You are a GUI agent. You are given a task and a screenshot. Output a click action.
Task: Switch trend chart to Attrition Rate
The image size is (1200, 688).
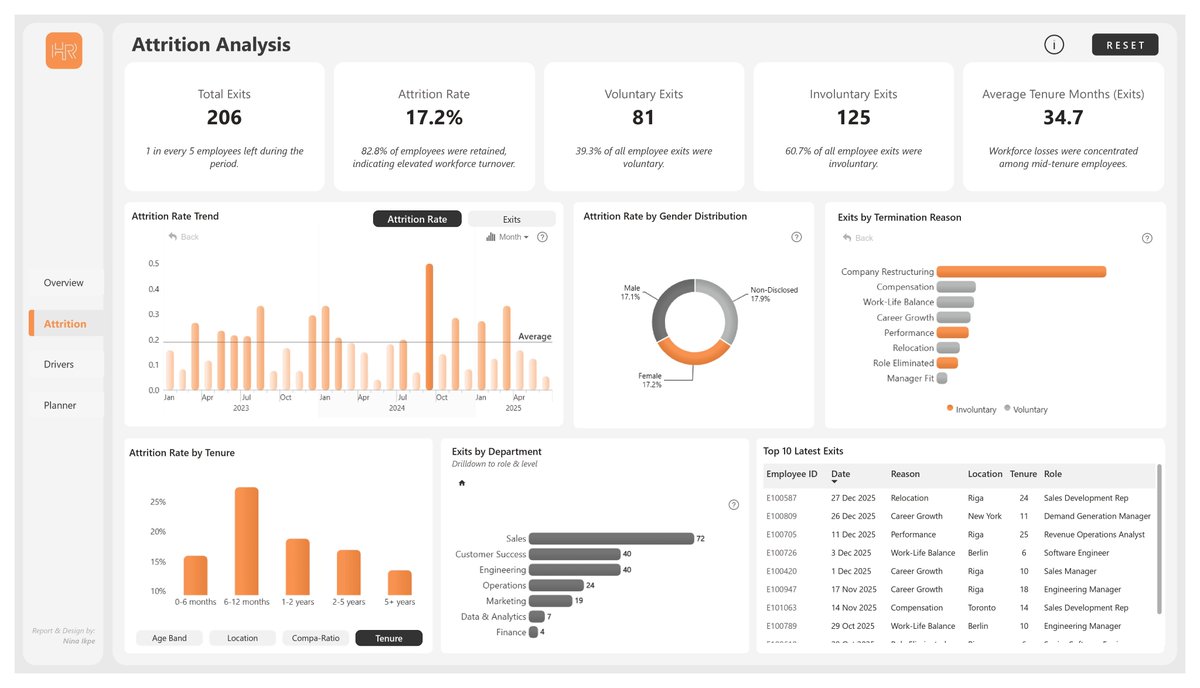[417, 219]
